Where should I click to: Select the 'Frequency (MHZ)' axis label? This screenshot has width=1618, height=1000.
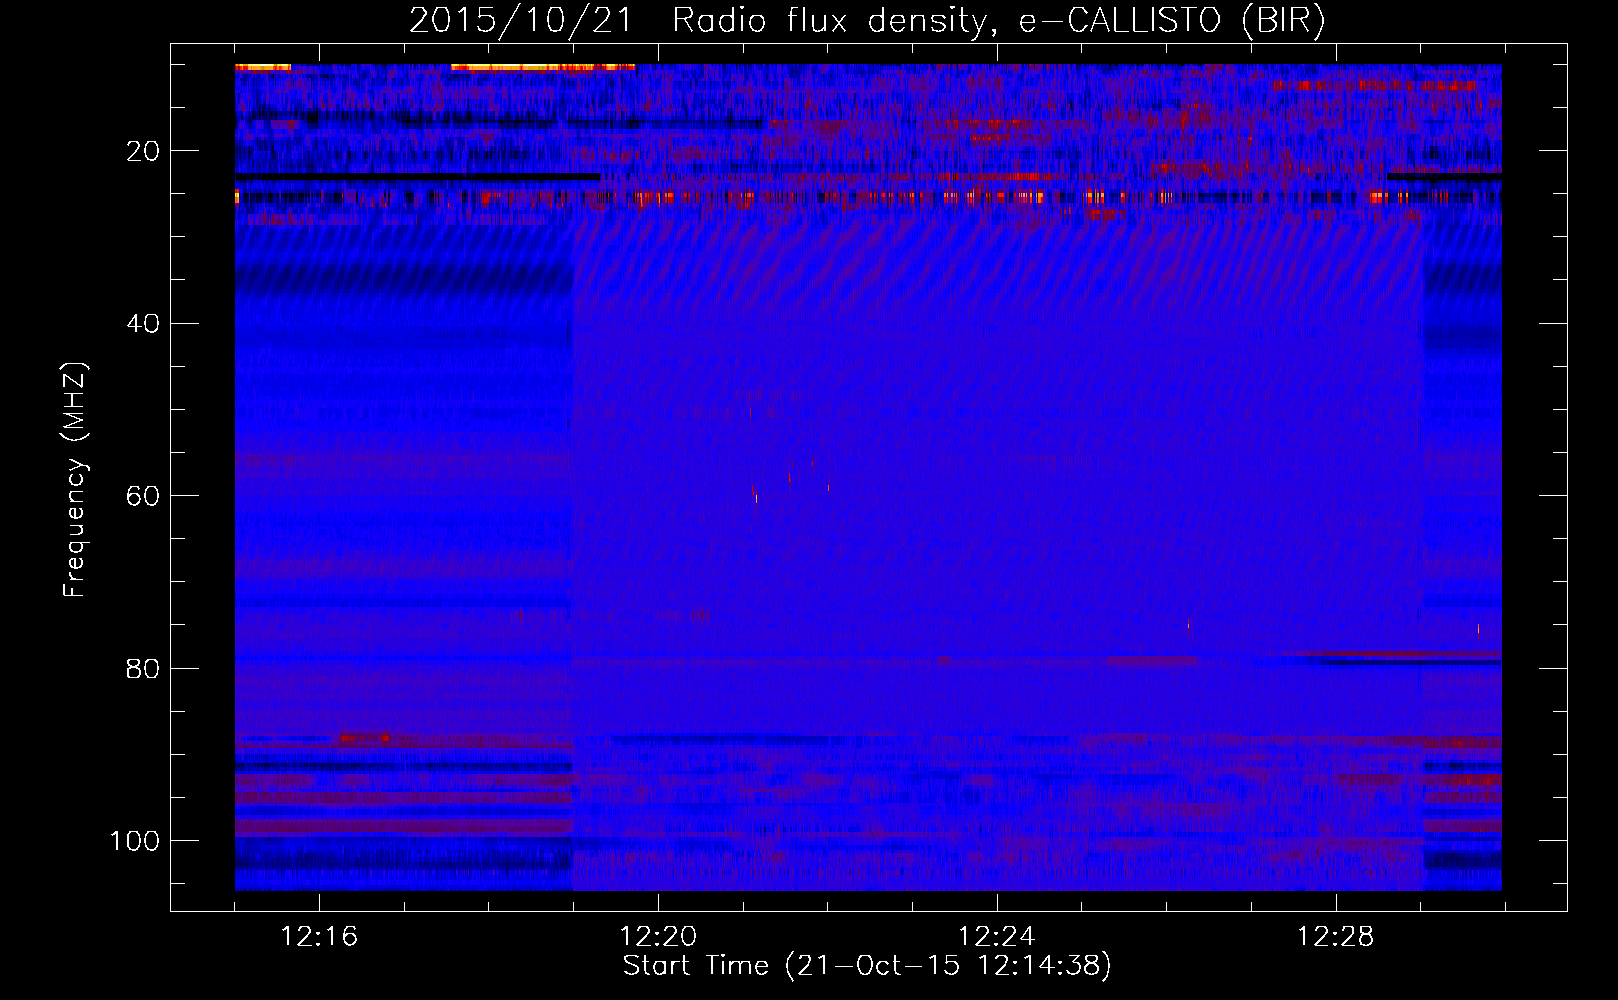coord(75,479)
